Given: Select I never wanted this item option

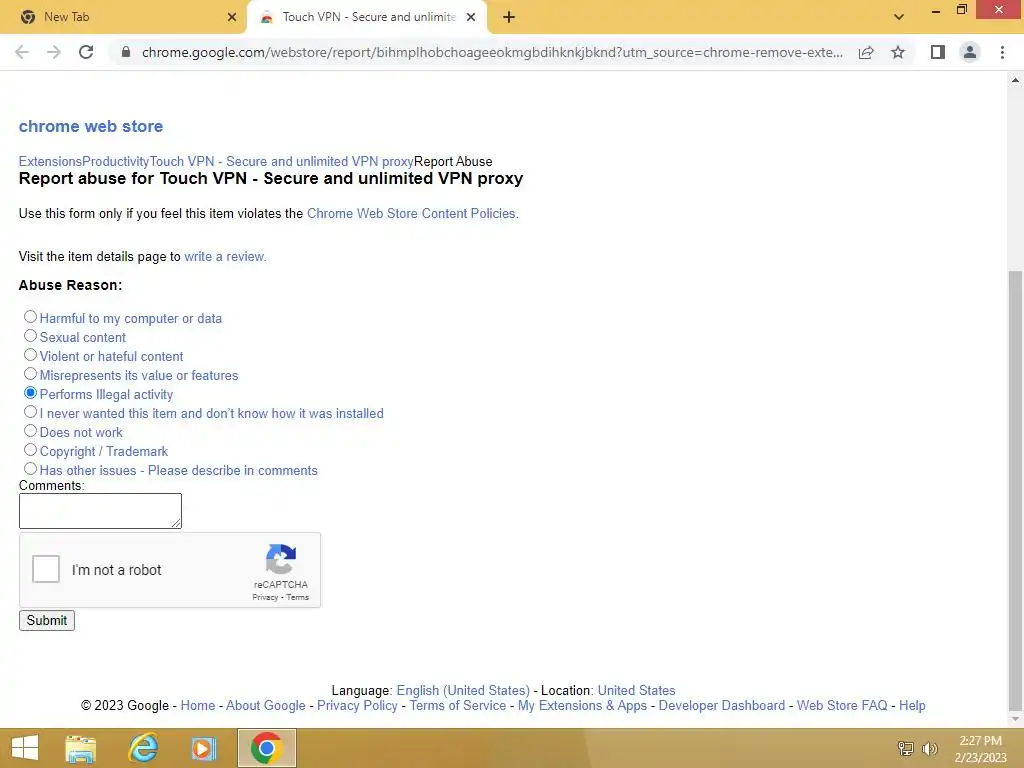Looking at the screenshot, I should click(30, 412).
